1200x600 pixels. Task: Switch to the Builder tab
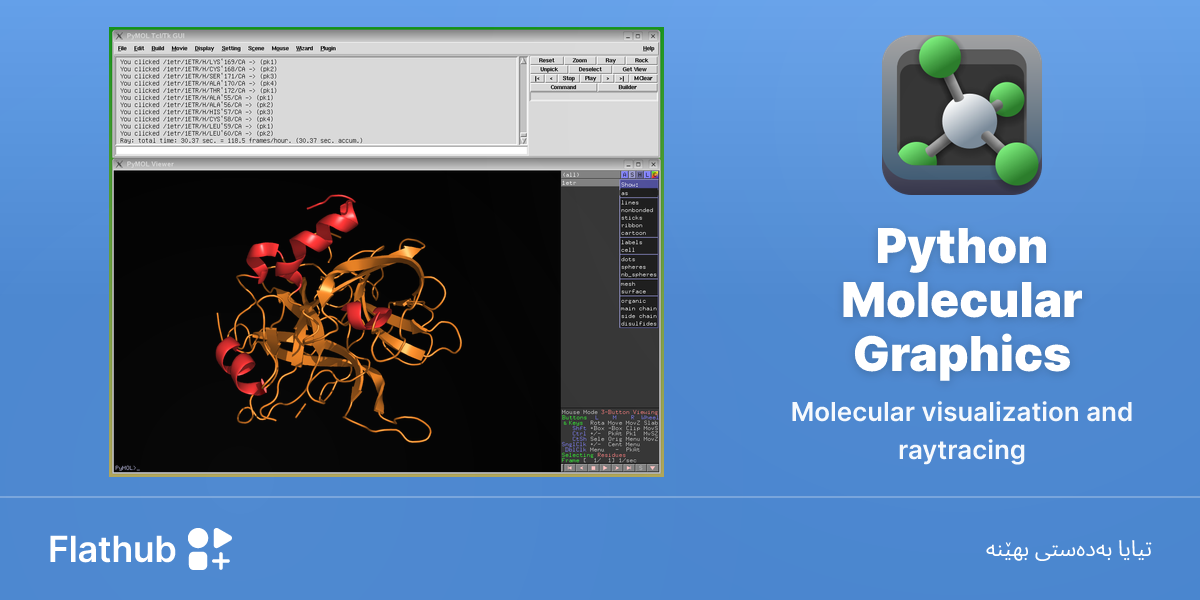pos(627,87)
